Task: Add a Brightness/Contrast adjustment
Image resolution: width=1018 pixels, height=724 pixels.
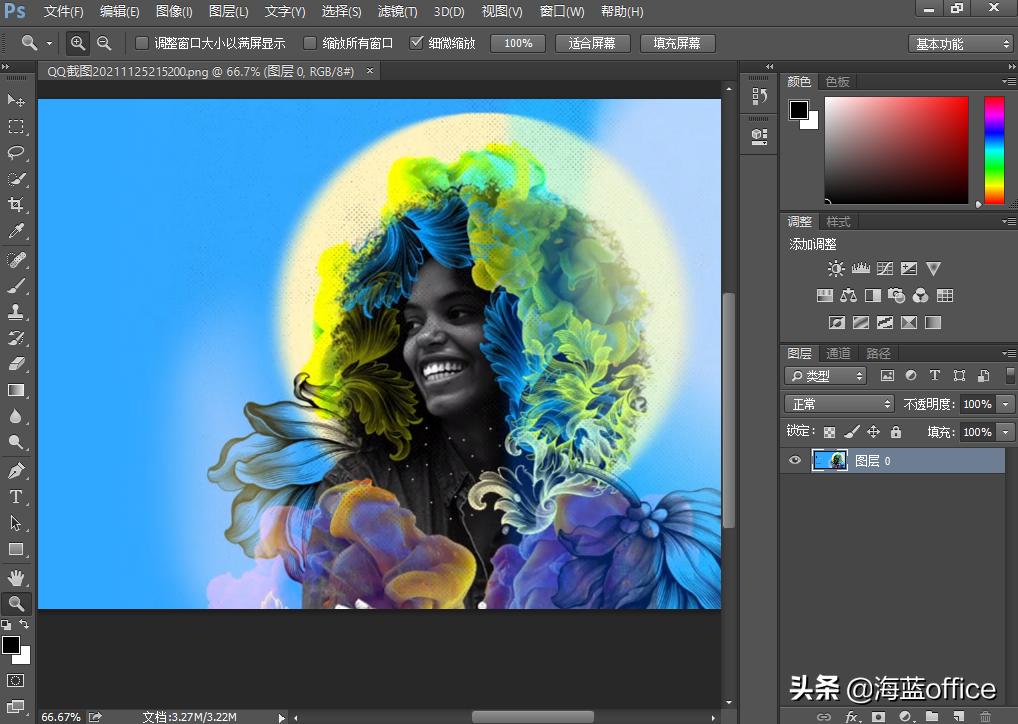Action: click(837, 268)
